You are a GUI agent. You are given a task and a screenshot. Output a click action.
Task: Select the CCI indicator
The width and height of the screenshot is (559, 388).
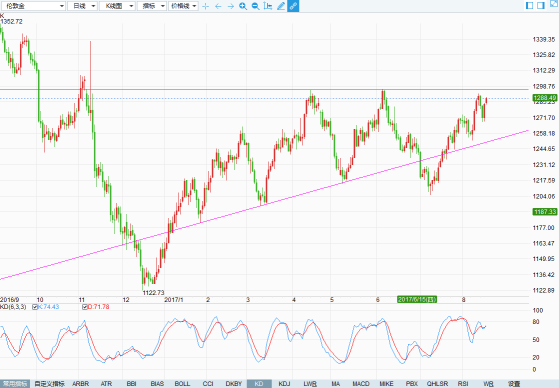pos(208,384)
